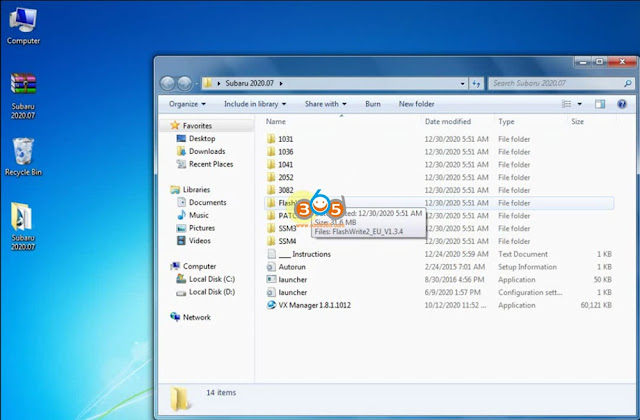
Task: Select the SSM3 folder icon
Action: point(271,228)
